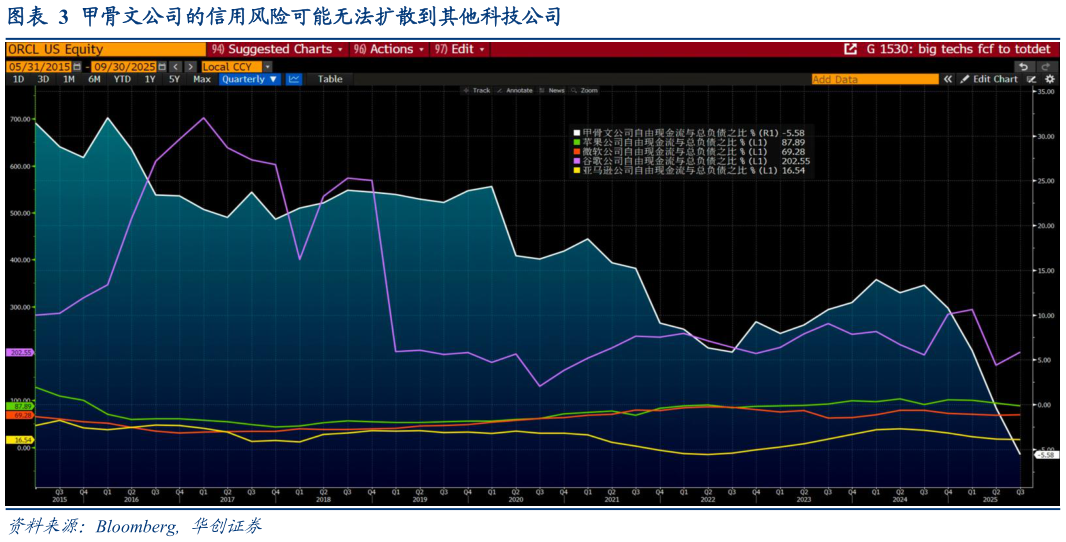Click the line chart type icon
This screenshot has height=542, width=1066.
(294, 79)
